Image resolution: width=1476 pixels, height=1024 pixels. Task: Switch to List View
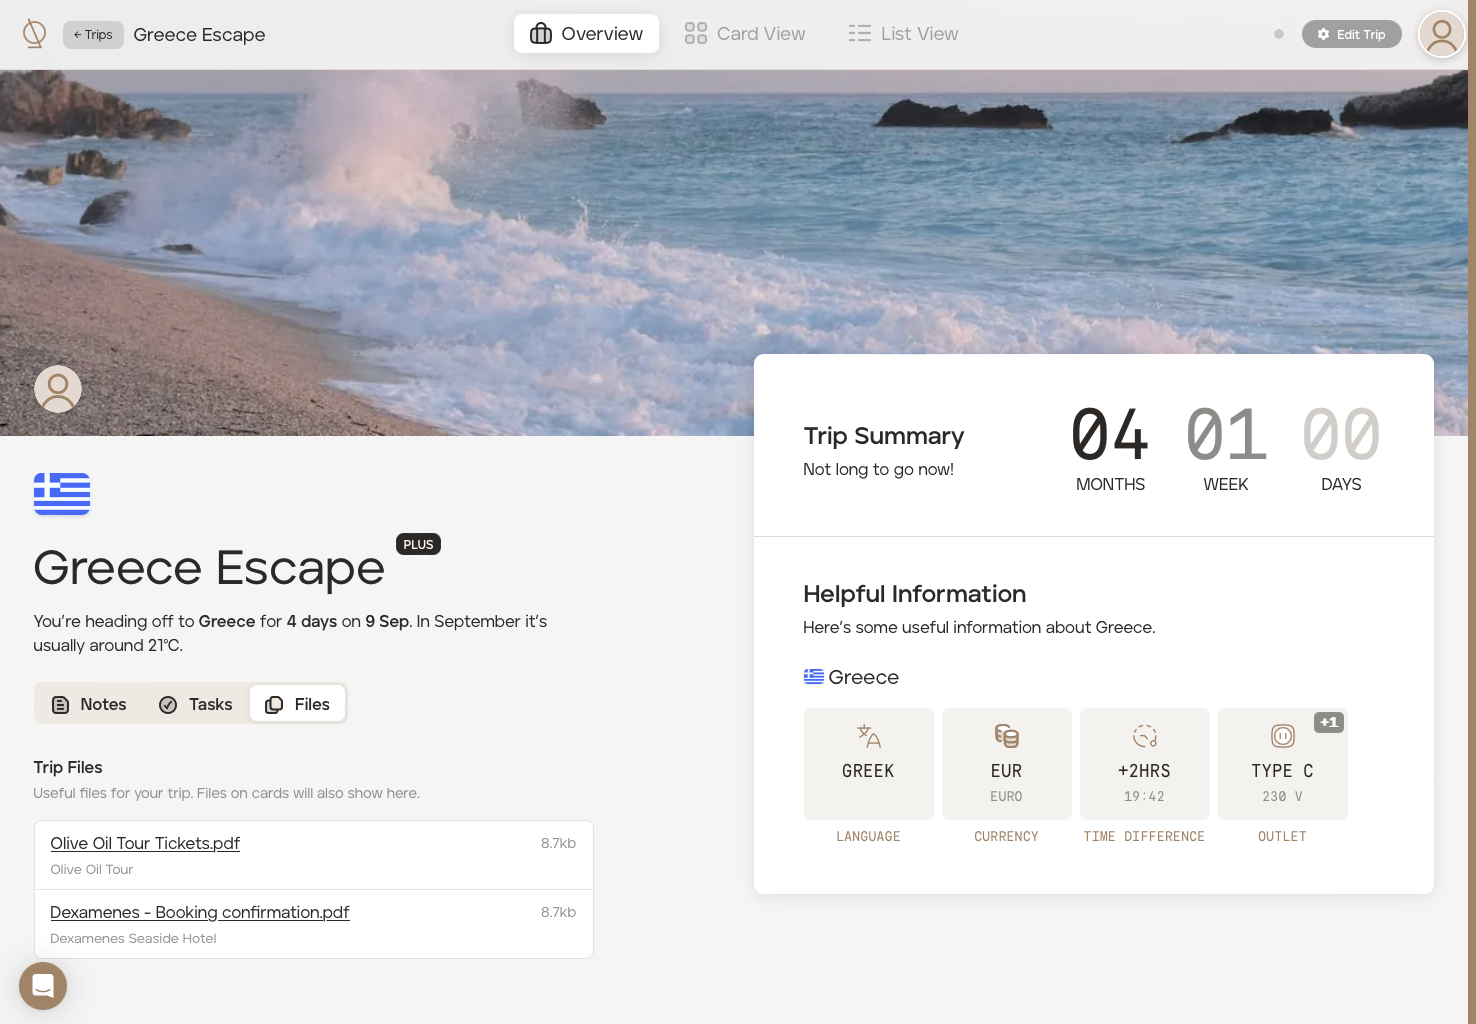[903, 34]
